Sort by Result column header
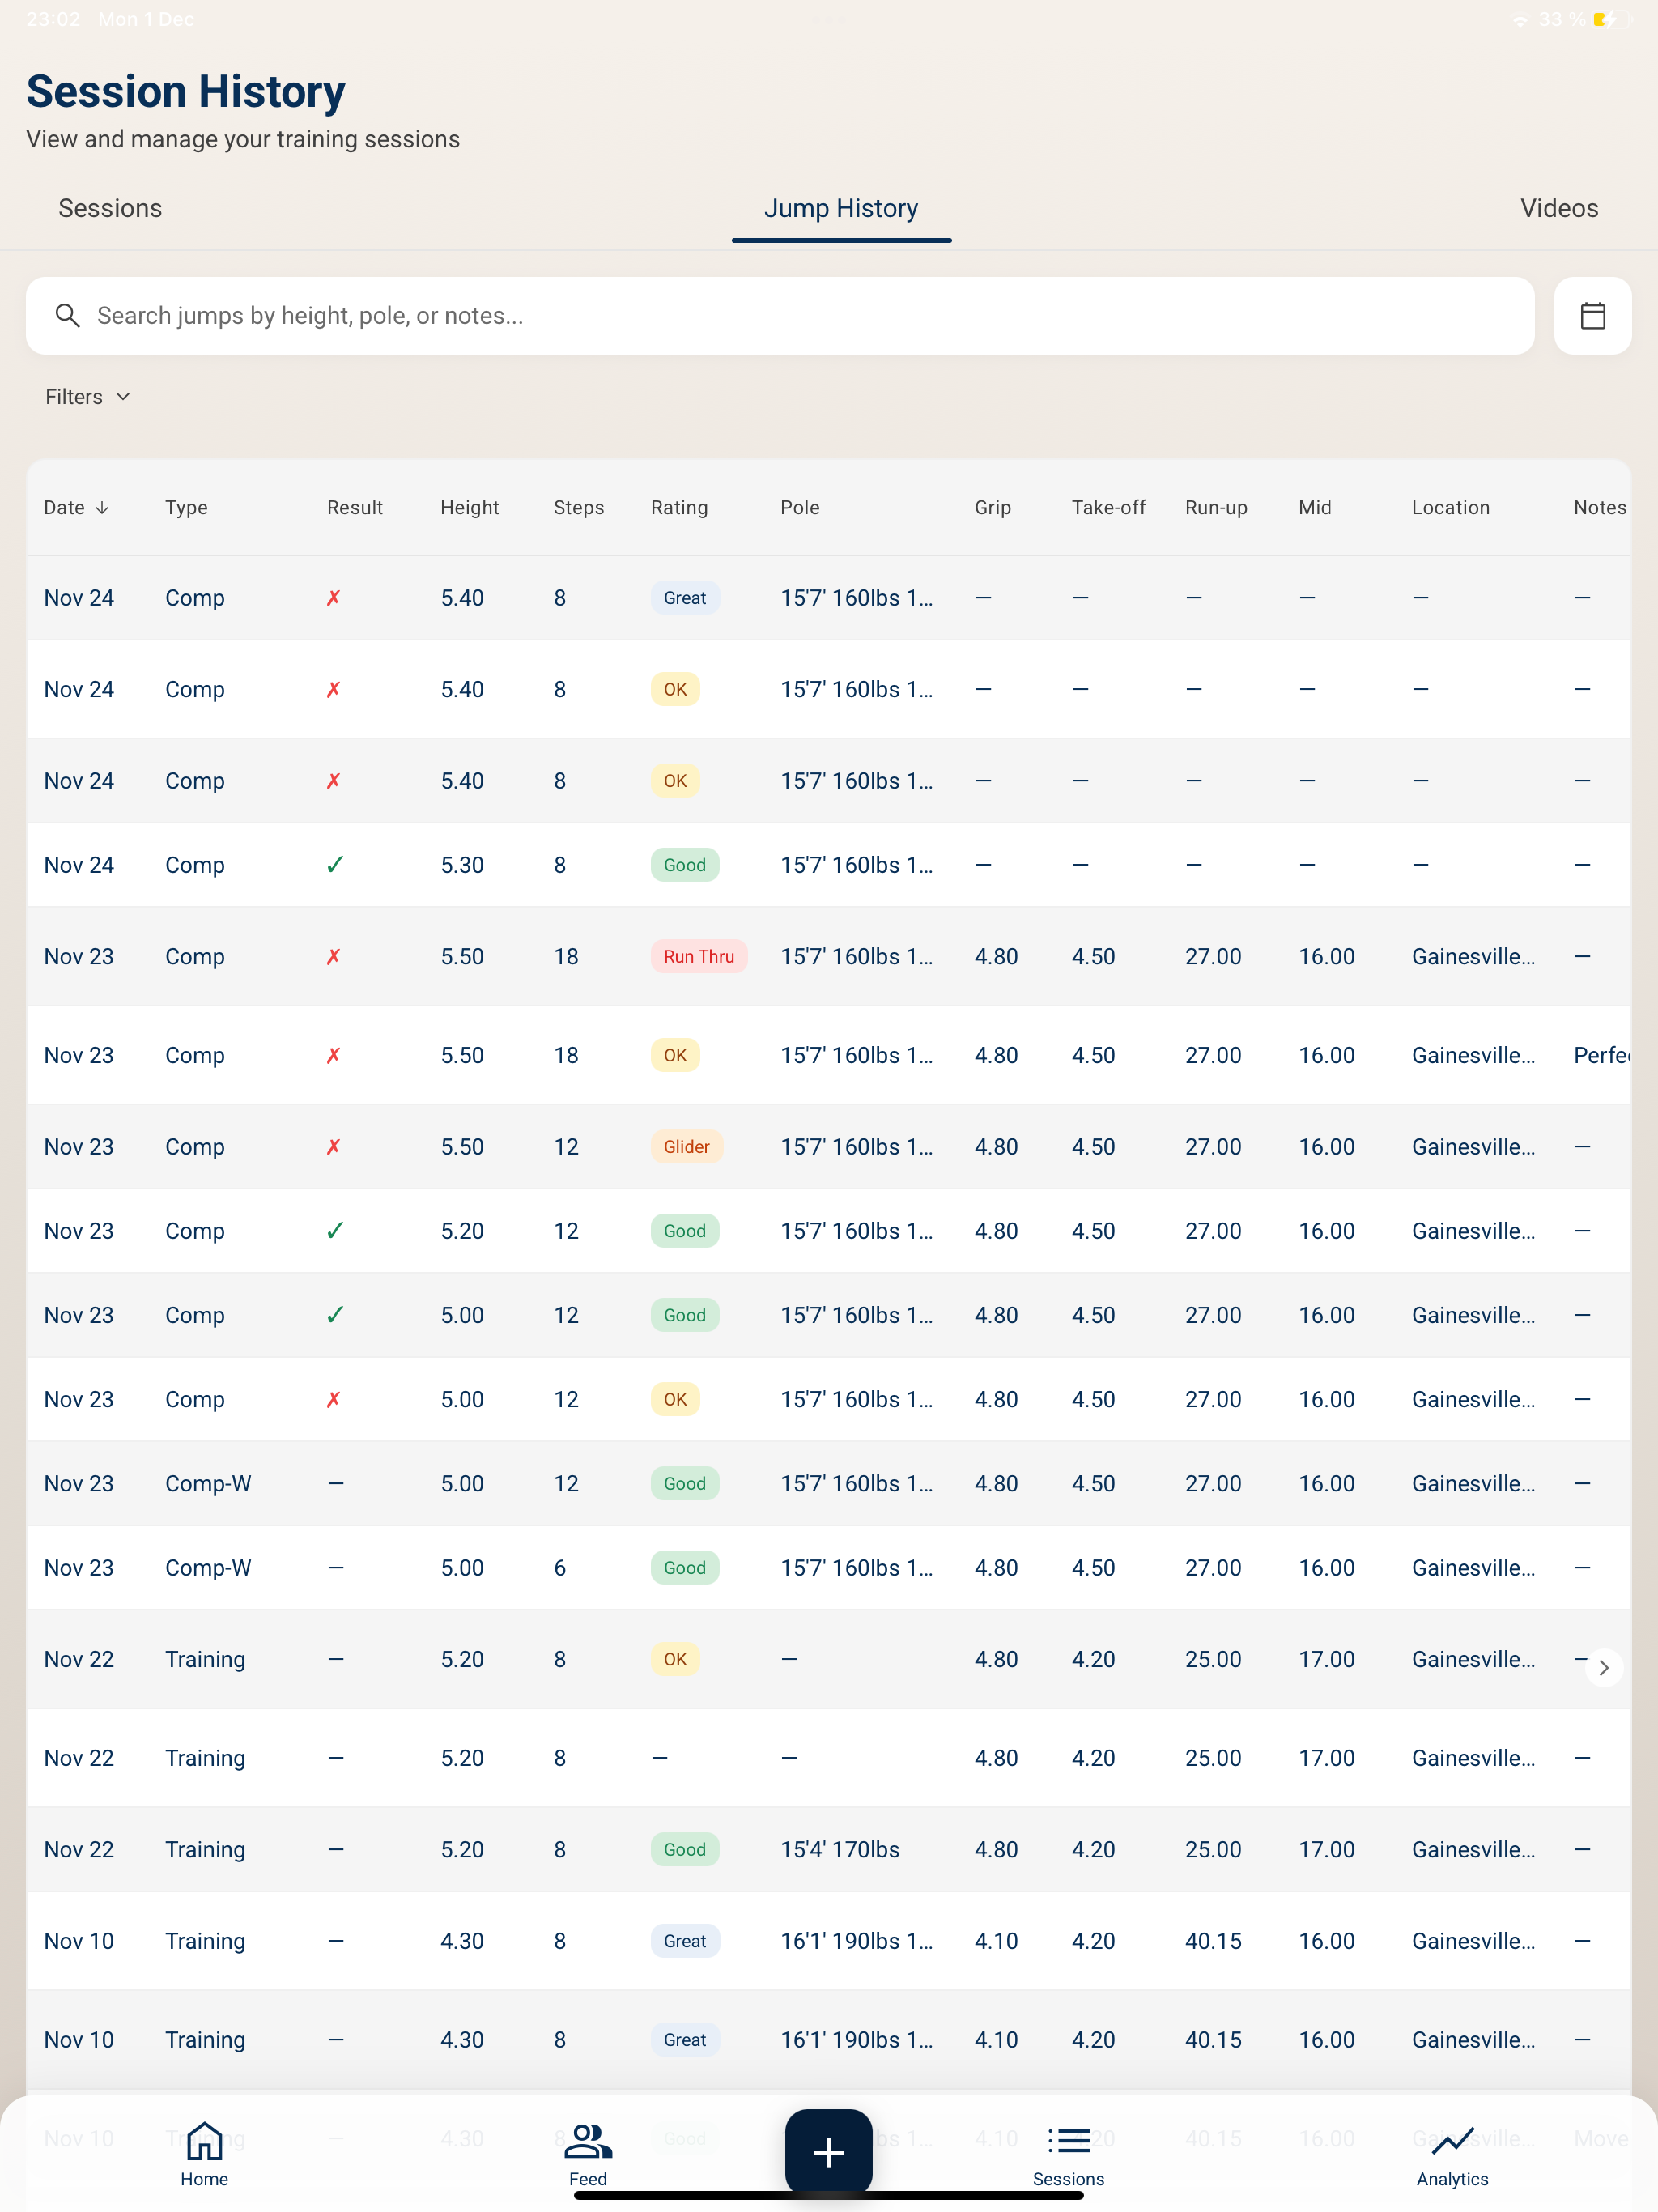Screen dimensions: 1658x2212 [355, 508]
